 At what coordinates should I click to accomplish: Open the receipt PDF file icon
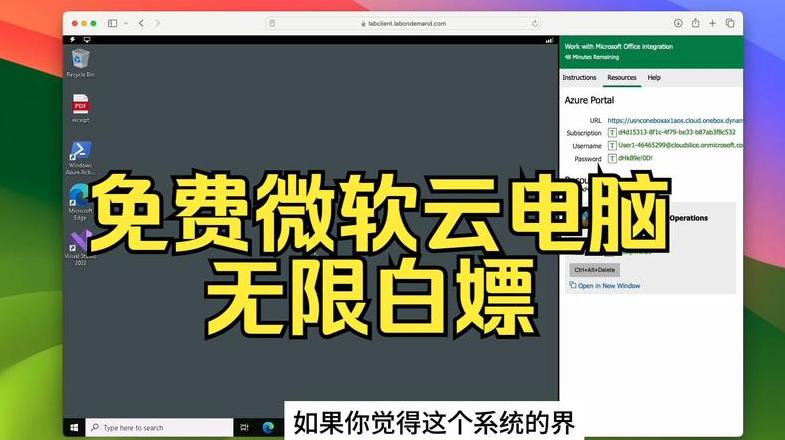tap(80, 108)
